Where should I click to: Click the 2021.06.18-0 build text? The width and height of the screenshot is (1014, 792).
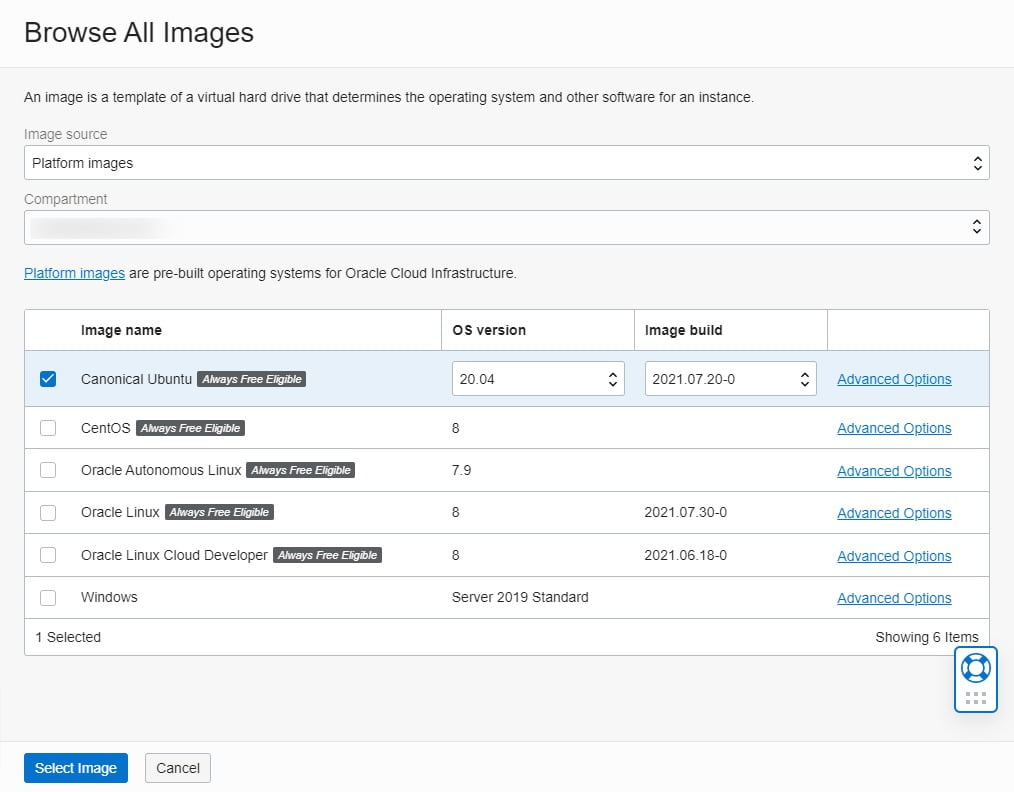(685, 555)
